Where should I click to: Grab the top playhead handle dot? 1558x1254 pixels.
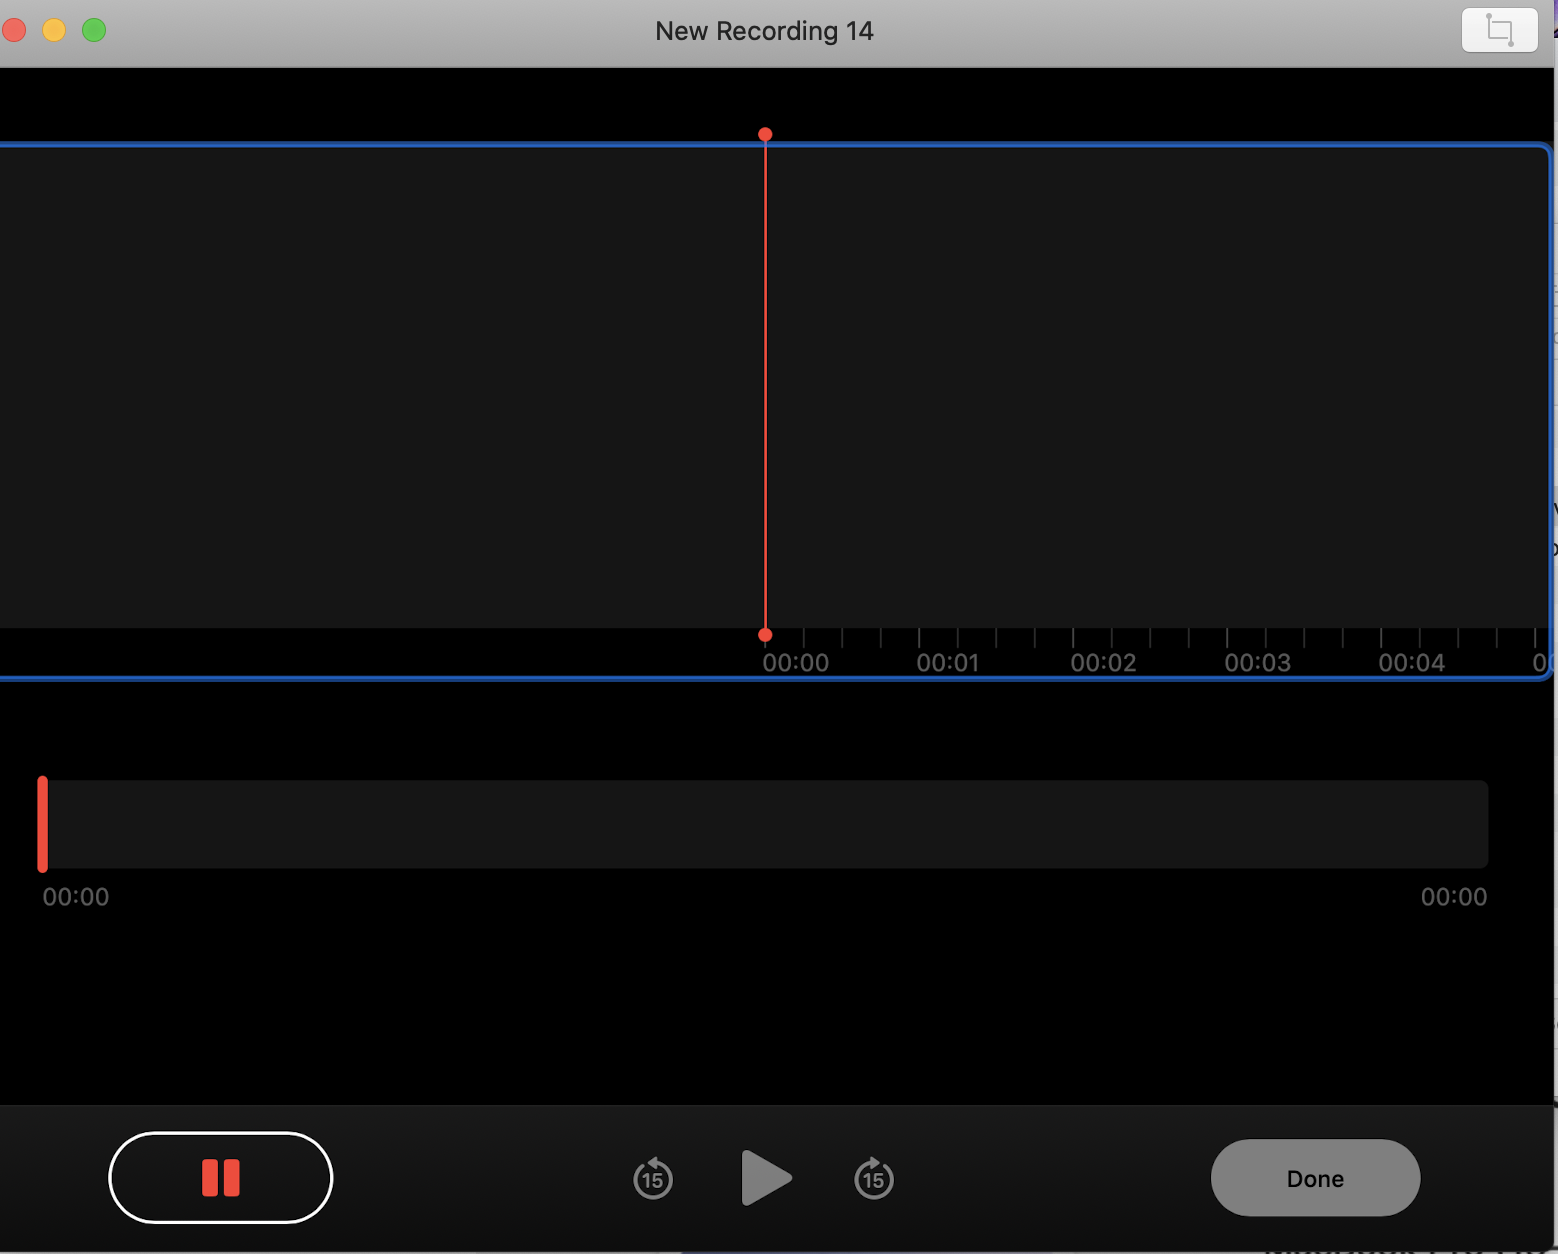tap(765, 133)
